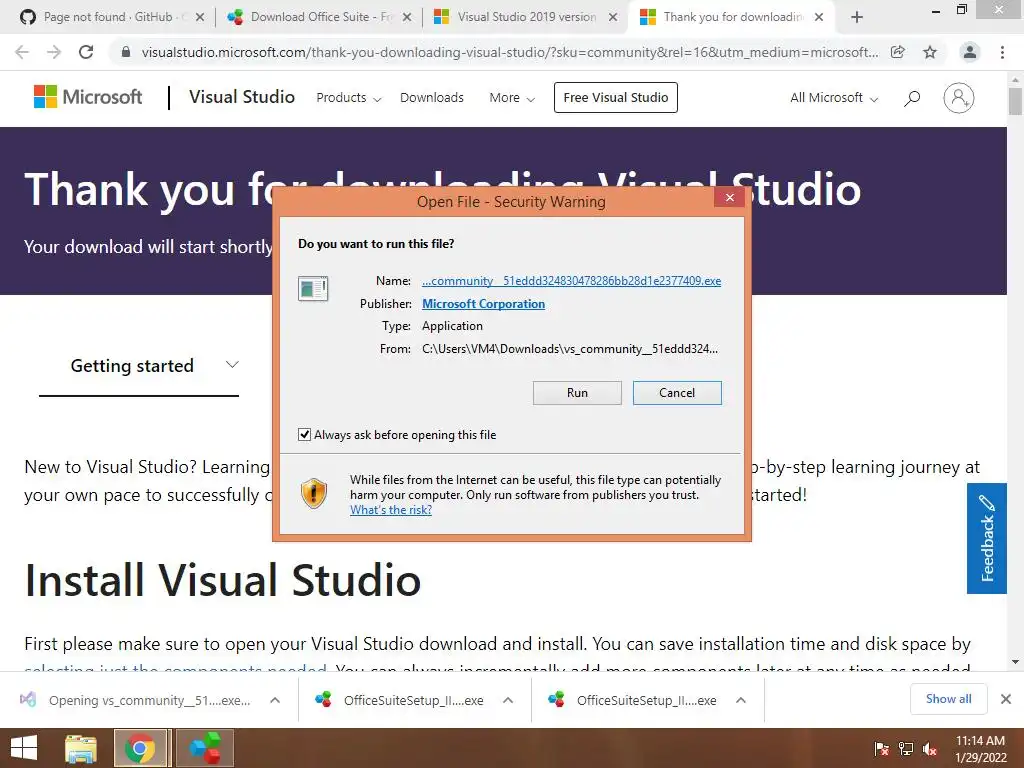This screenshot has width=1024, height=768.
Task: Open the clock showing 11:14 AM
Action: click(980, 749)
